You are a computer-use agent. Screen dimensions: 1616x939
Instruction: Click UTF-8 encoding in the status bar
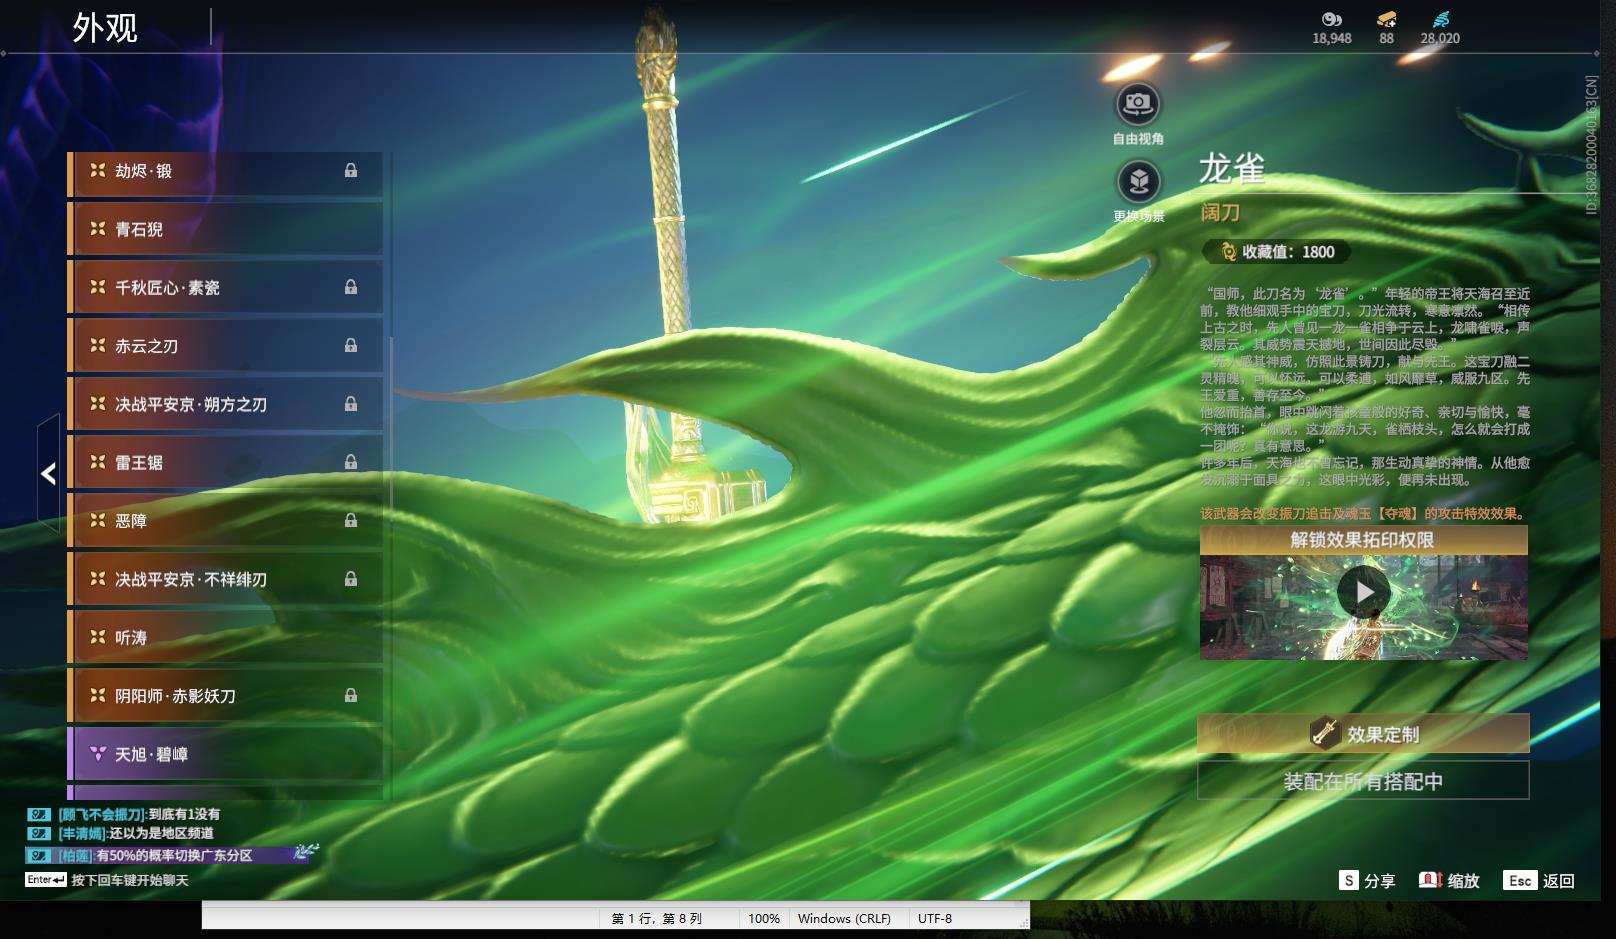click(935, 918)
